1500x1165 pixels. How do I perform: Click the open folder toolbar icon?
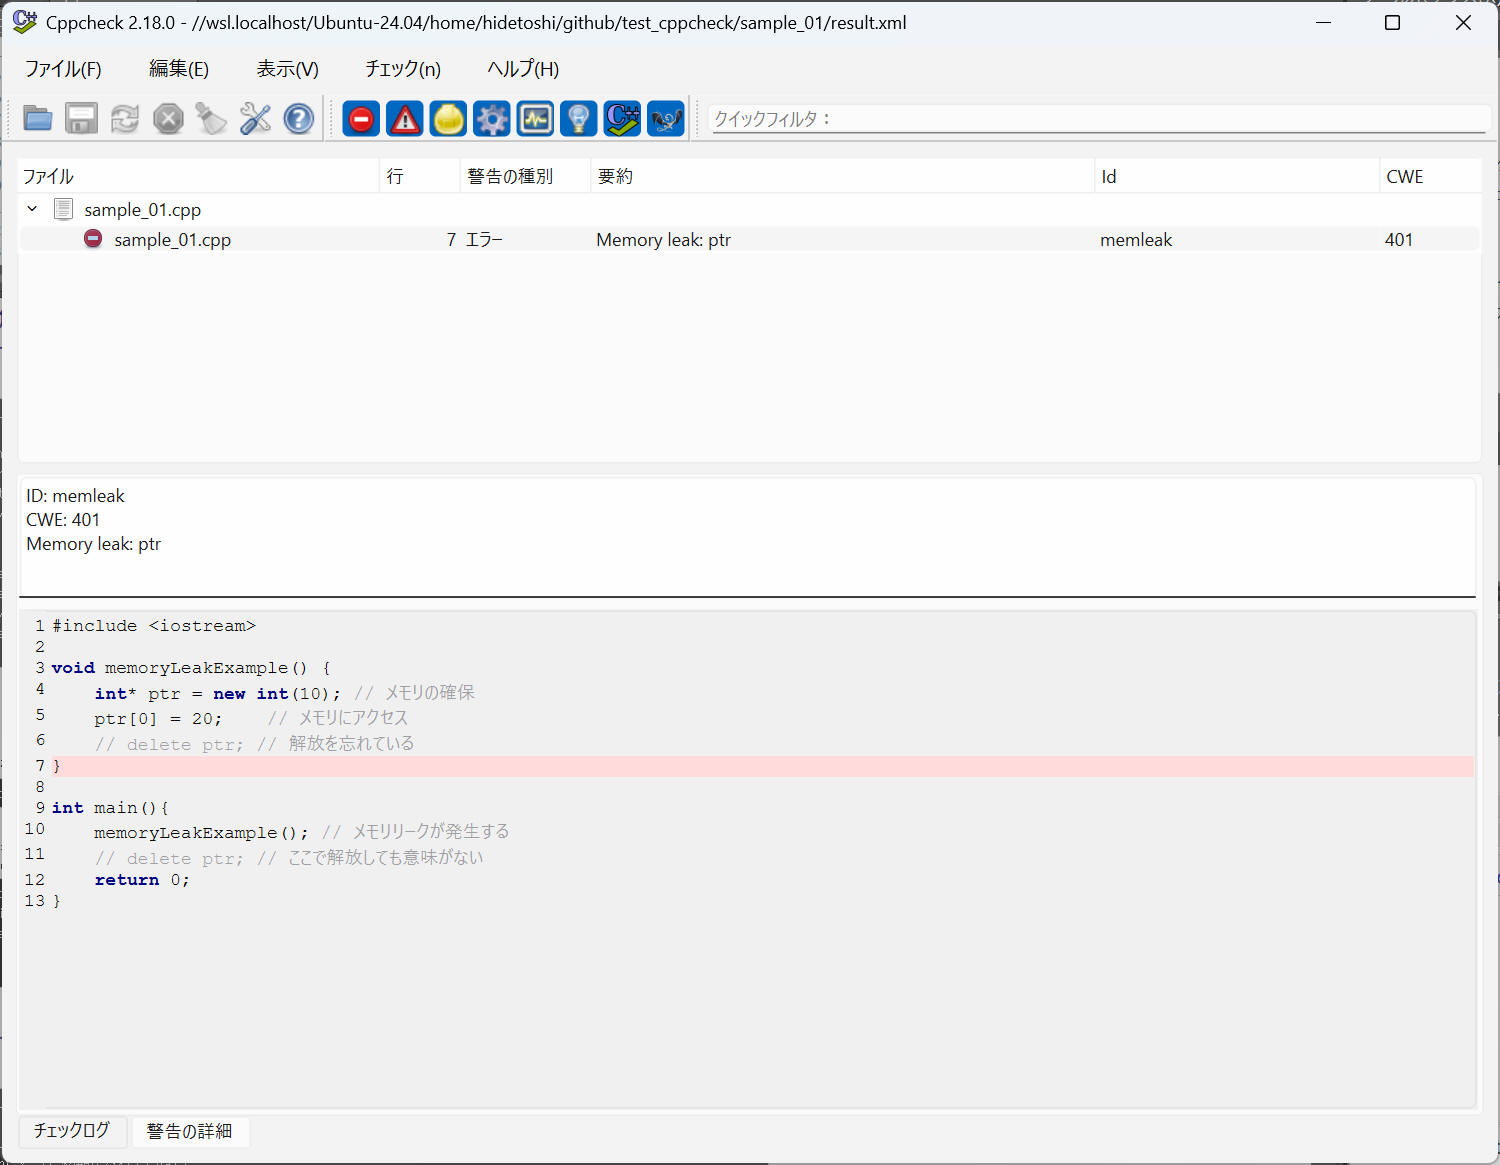38,119
